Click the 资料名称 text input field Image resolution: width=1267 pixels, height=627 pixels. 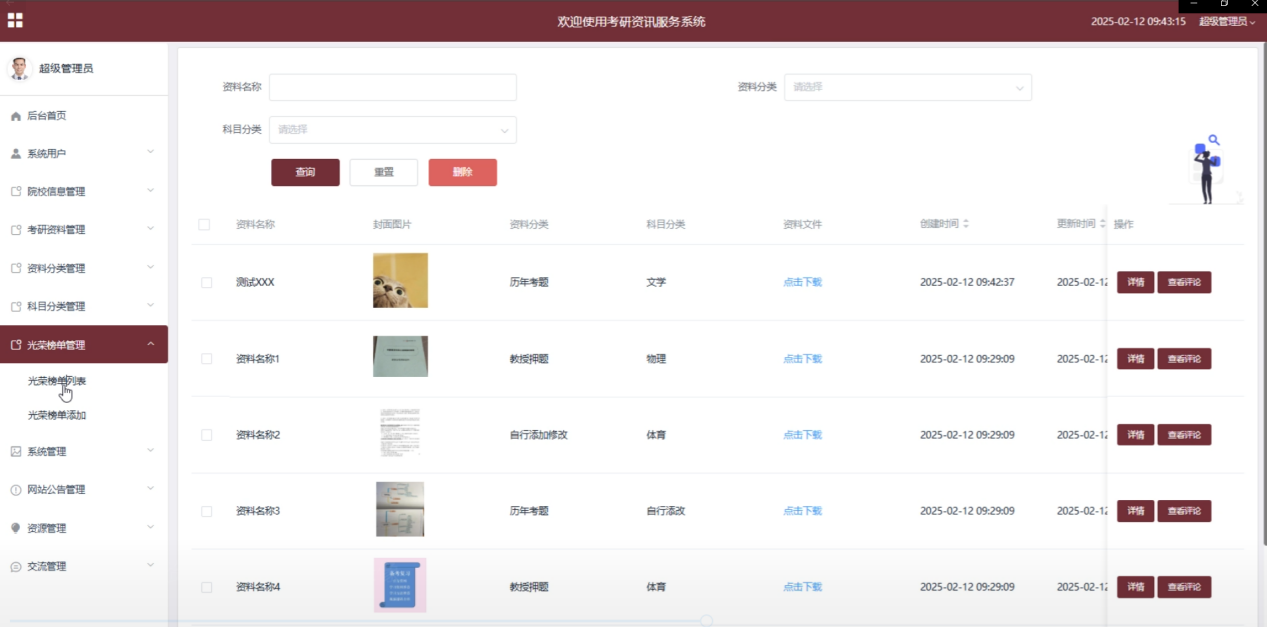pos(393,87)
